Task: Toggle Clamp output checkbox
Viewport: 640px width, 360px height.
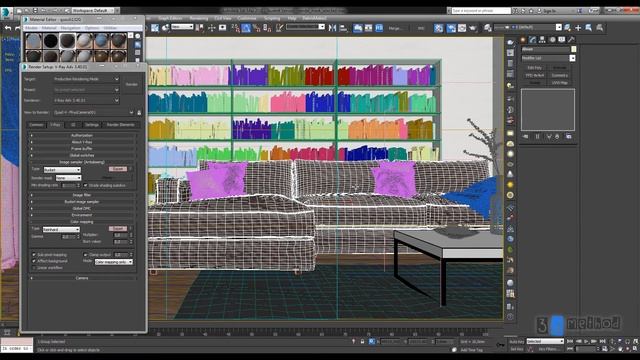Action: (86, 255)
